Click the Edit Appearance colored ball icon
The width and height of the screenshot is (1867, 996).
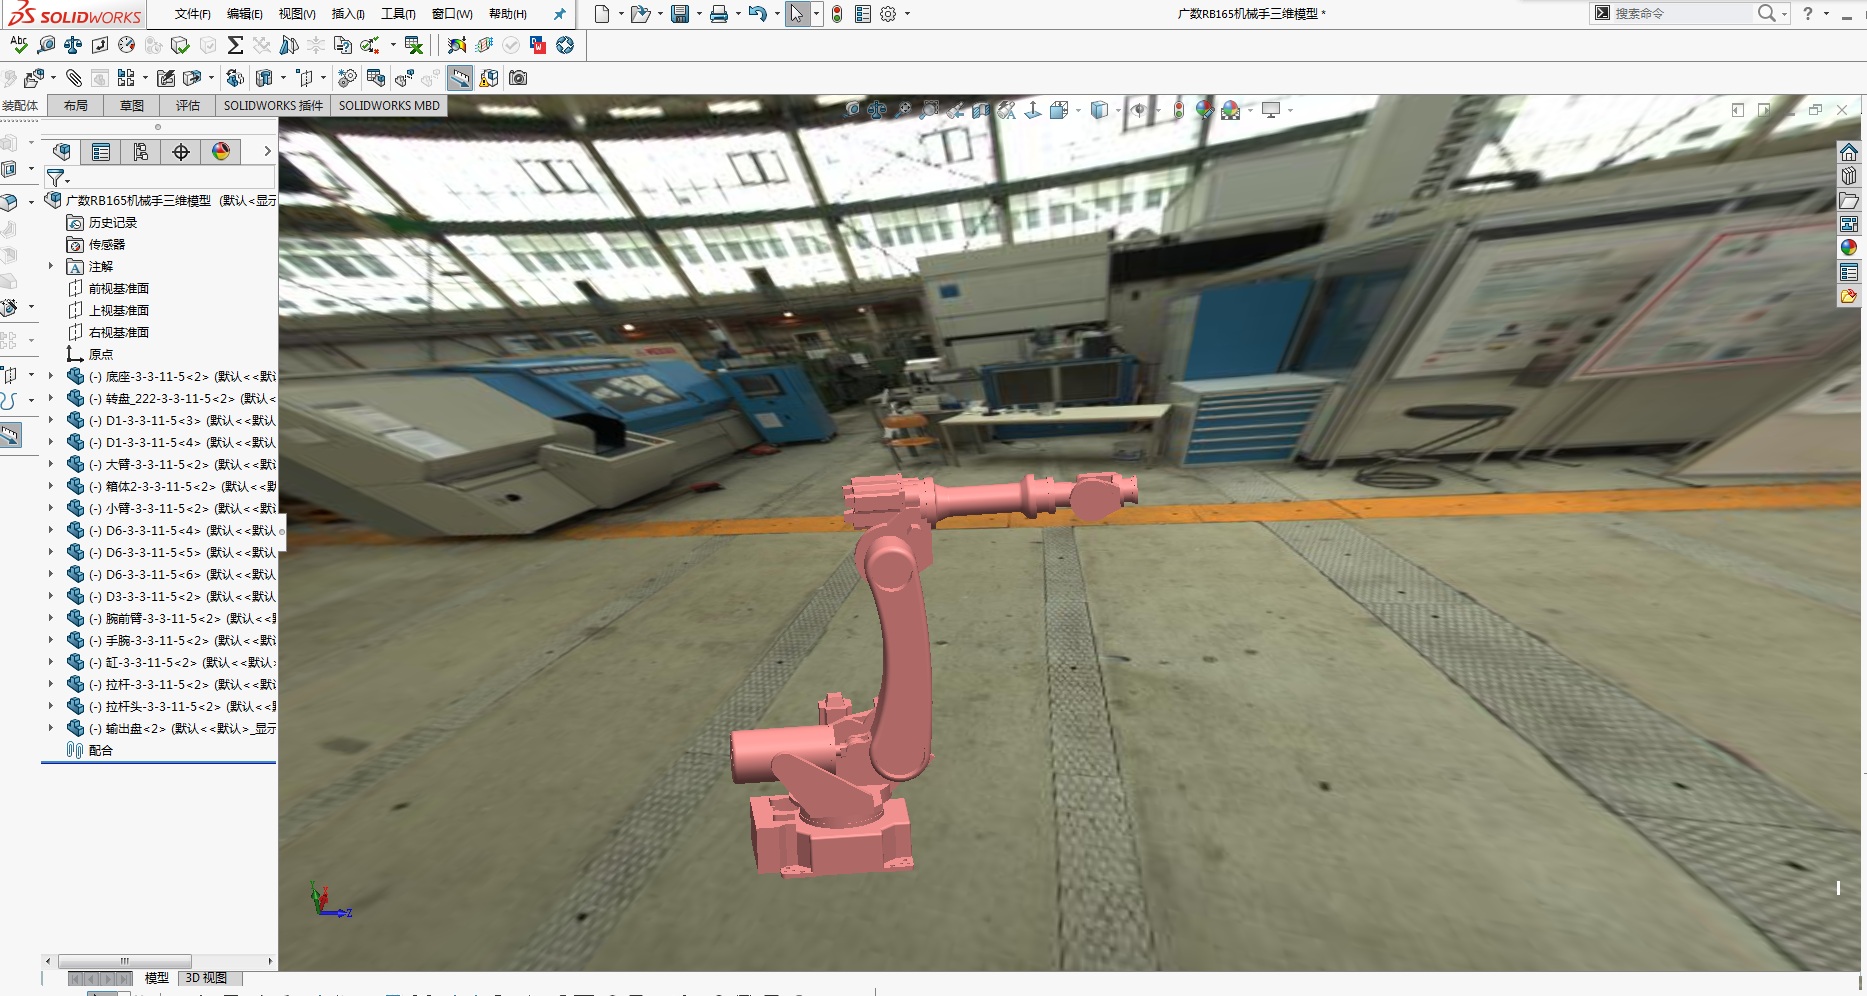click(1204, 110)
